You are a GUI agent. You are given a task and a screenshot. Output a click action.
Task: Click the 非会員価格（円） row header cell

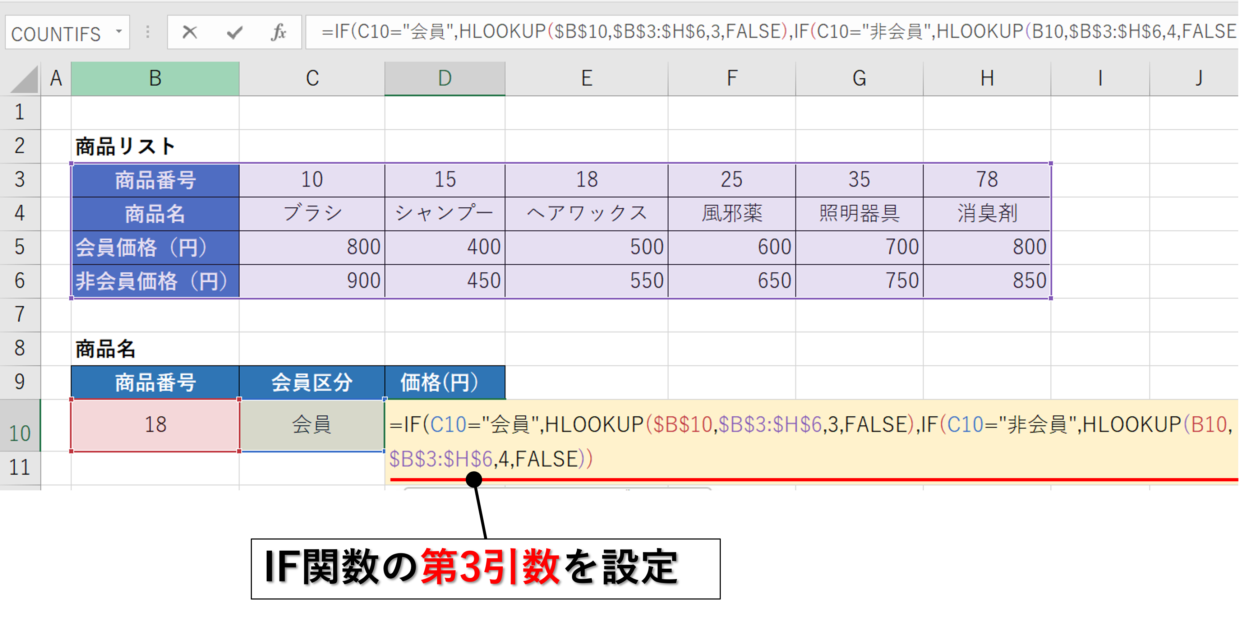click(x=155, y=281)
